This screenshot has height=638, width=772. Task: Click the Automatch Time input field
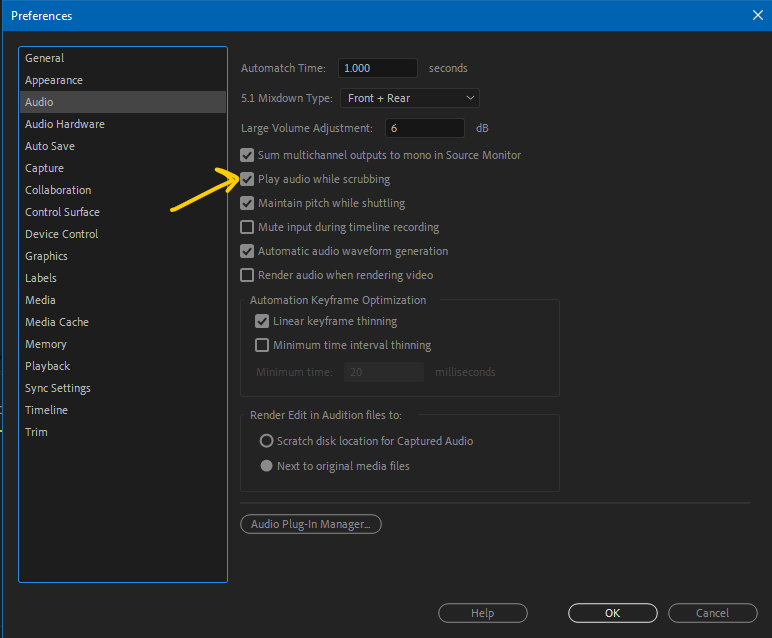coord(377,68)
